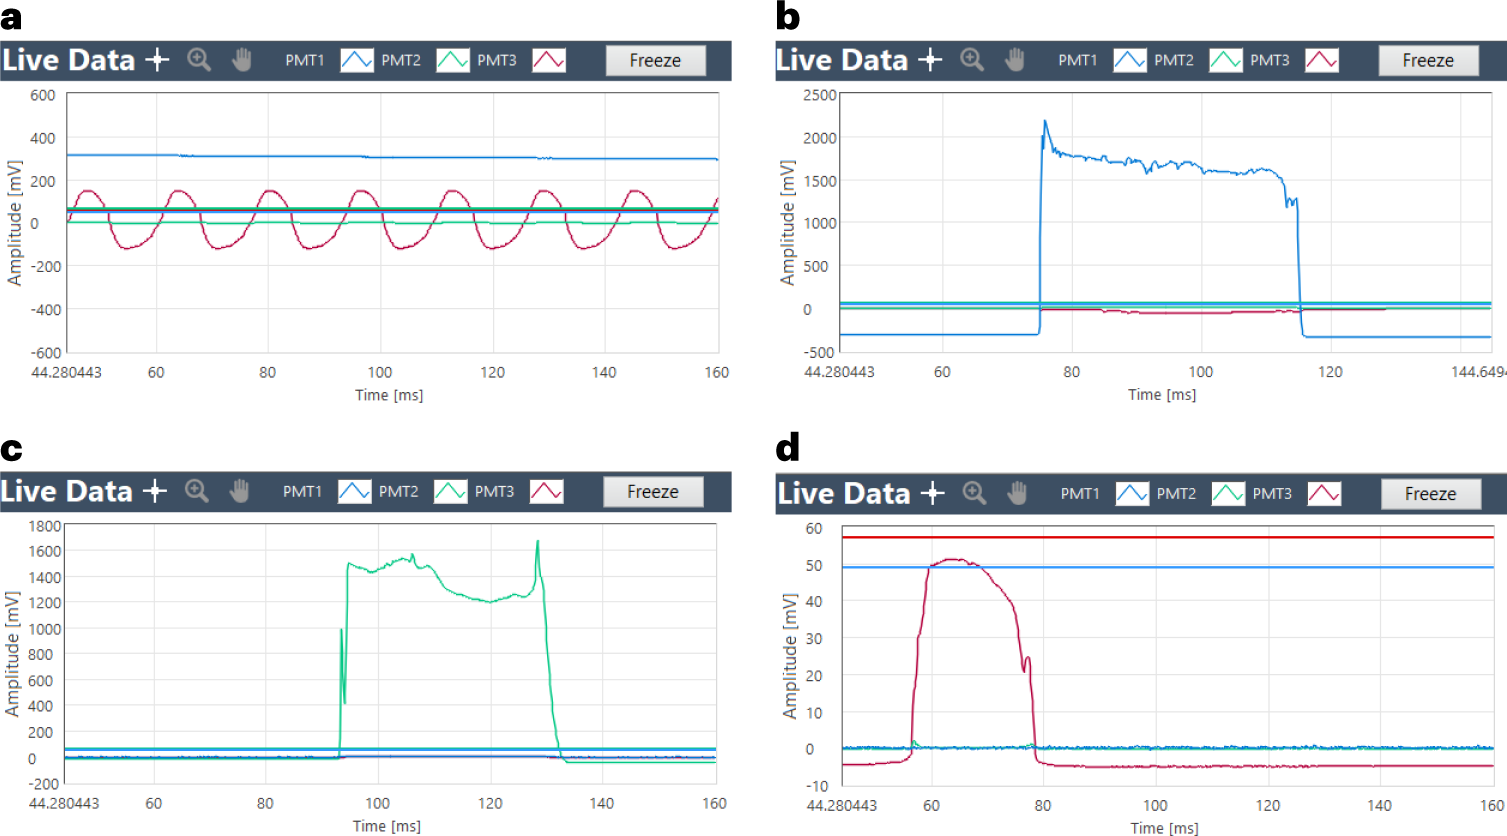Choose the pan hand tool in panel c
This screenshot has width=1507, height=836.
[239, 491]
